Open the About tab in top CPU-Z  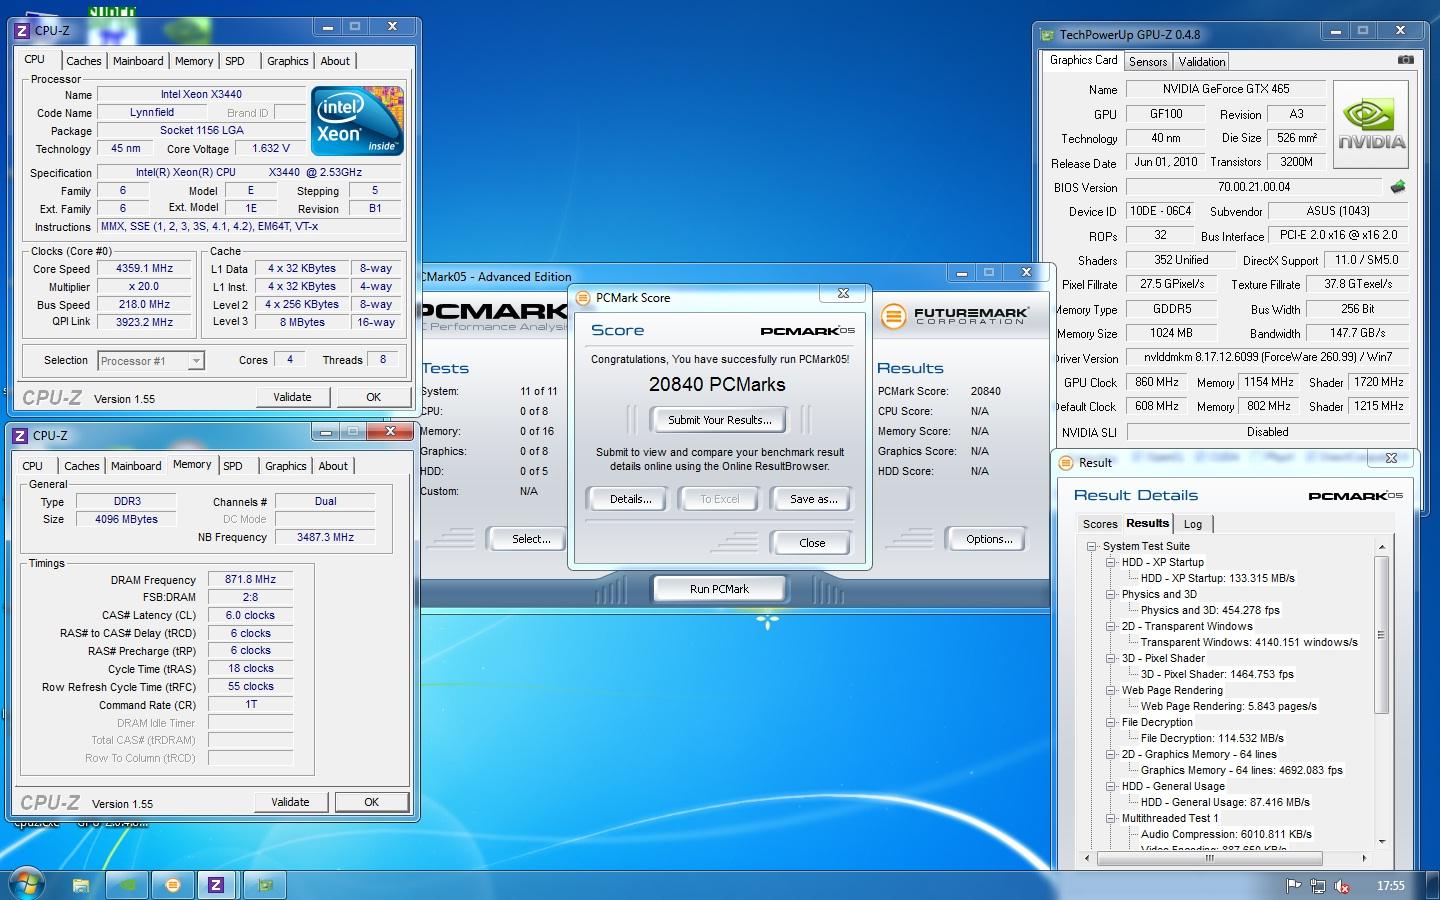(x=335, y=61)
